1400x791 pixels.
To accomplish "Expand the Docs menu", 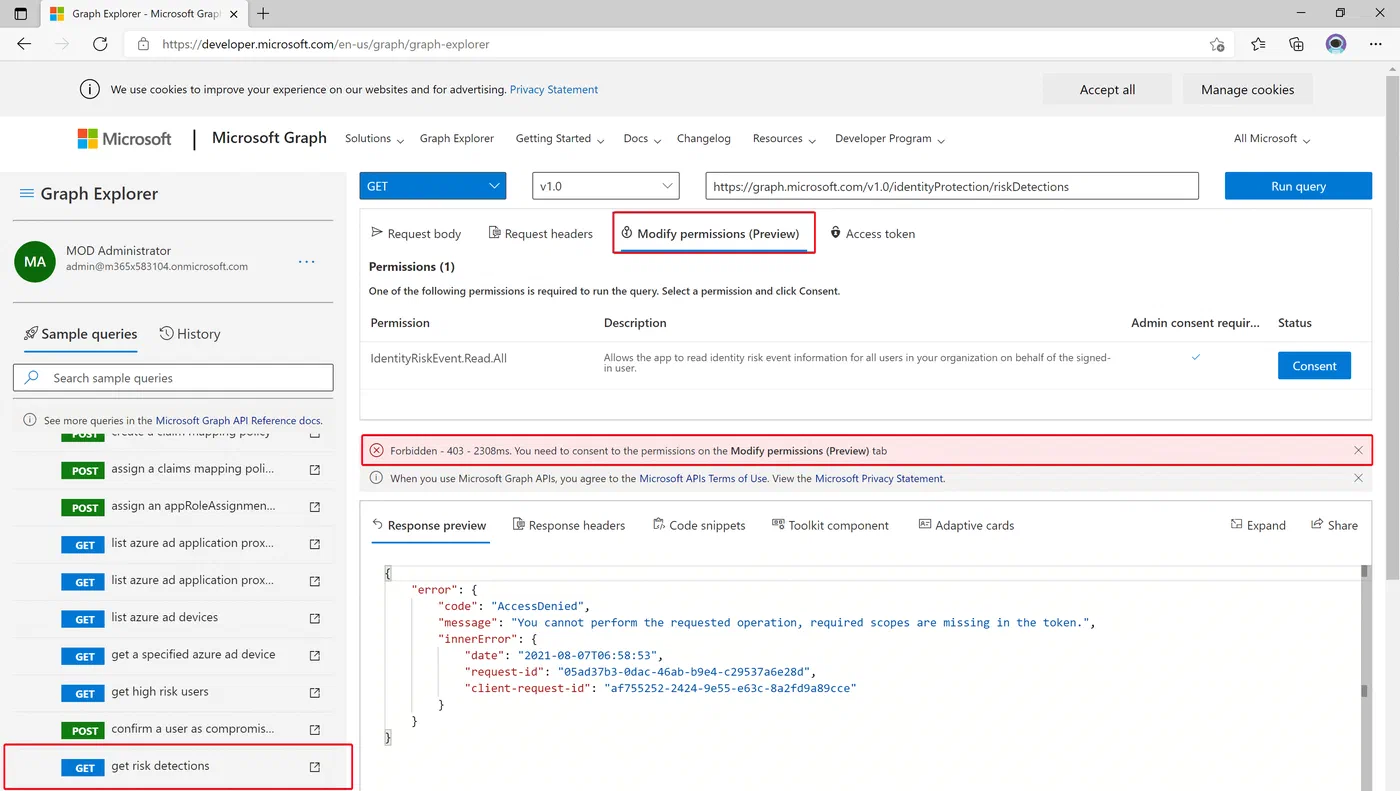I will [643, 139].
